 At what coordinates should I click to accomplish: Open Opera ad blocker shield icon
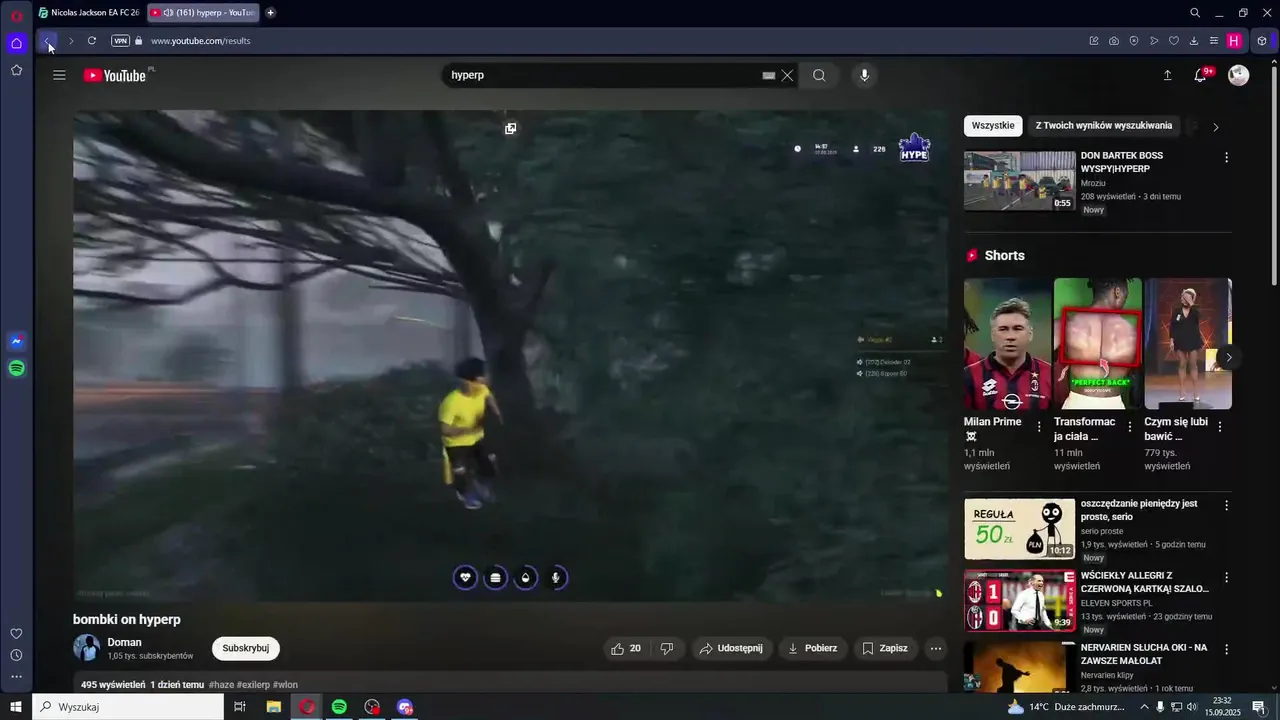click(1134, 41)
